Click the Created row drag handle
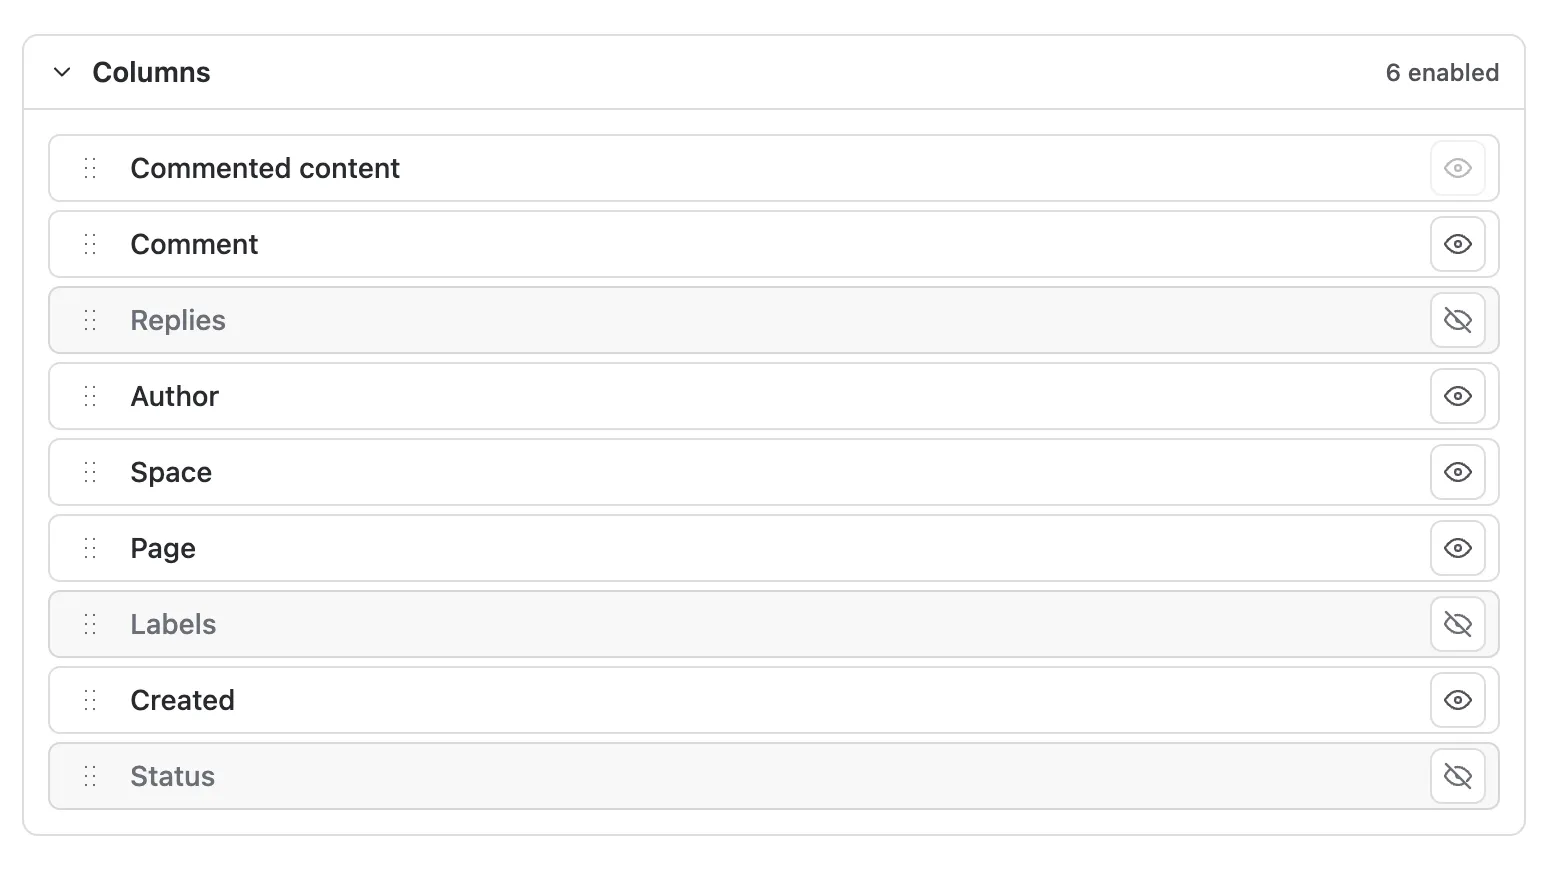 (90, 700)
